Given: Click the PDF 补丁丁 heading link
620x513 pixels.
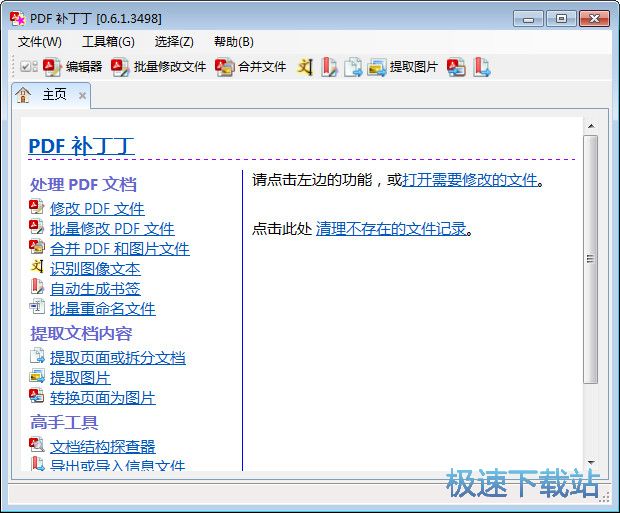Looking at the screenshot, I should 81,146.
